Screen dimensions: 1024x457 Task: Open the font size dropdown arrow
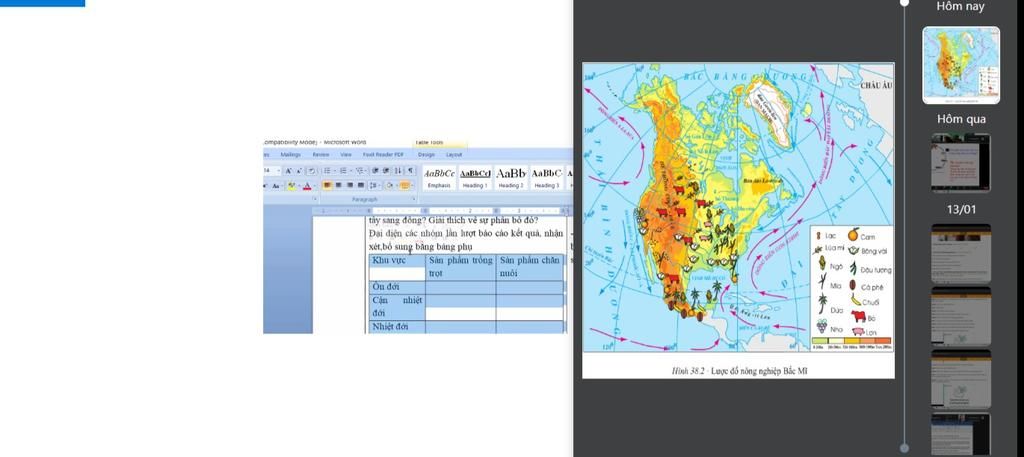point(279,171)
